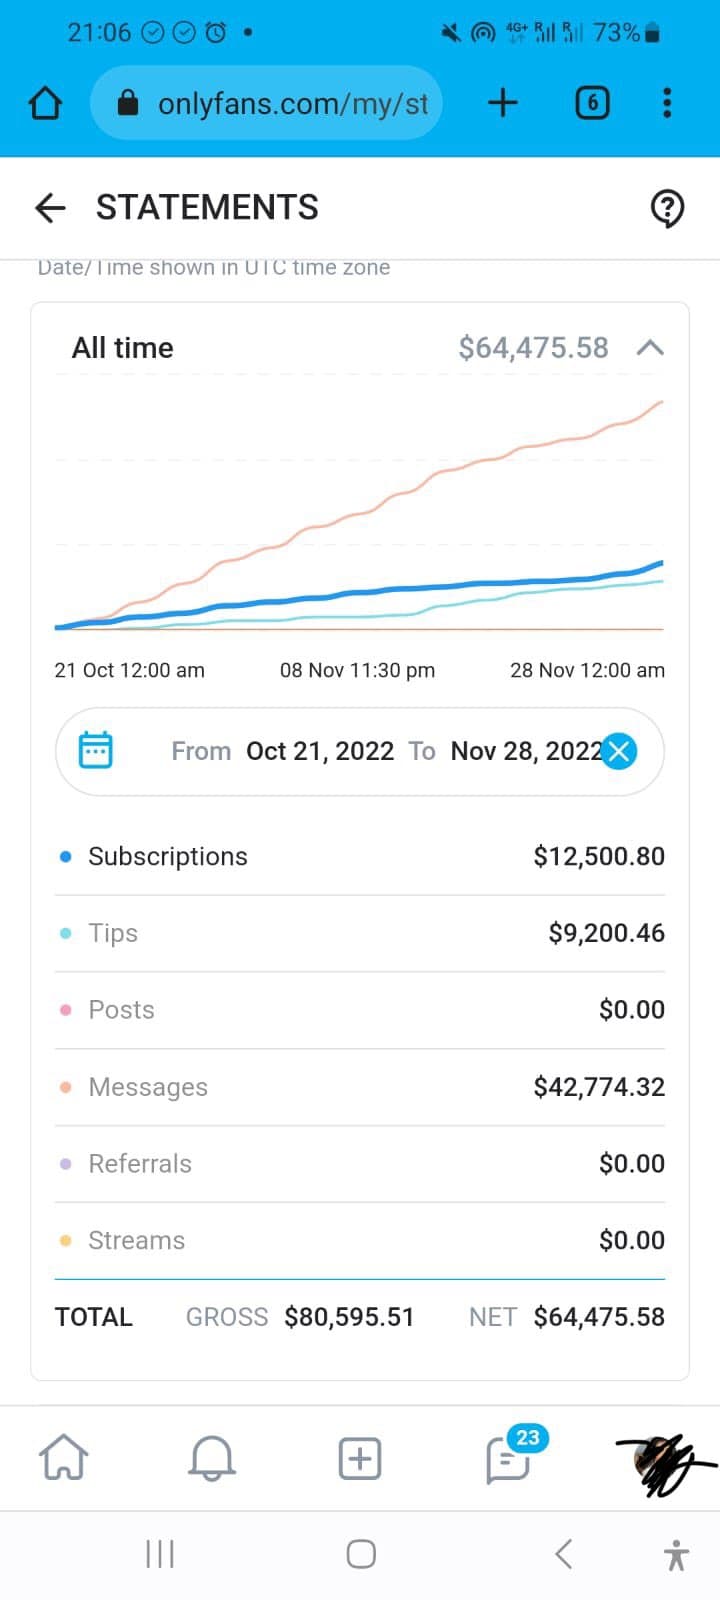Change the From date Oct 21, 2022
The height and width of the screenshot is (1600, 720).
click(320, 751)
